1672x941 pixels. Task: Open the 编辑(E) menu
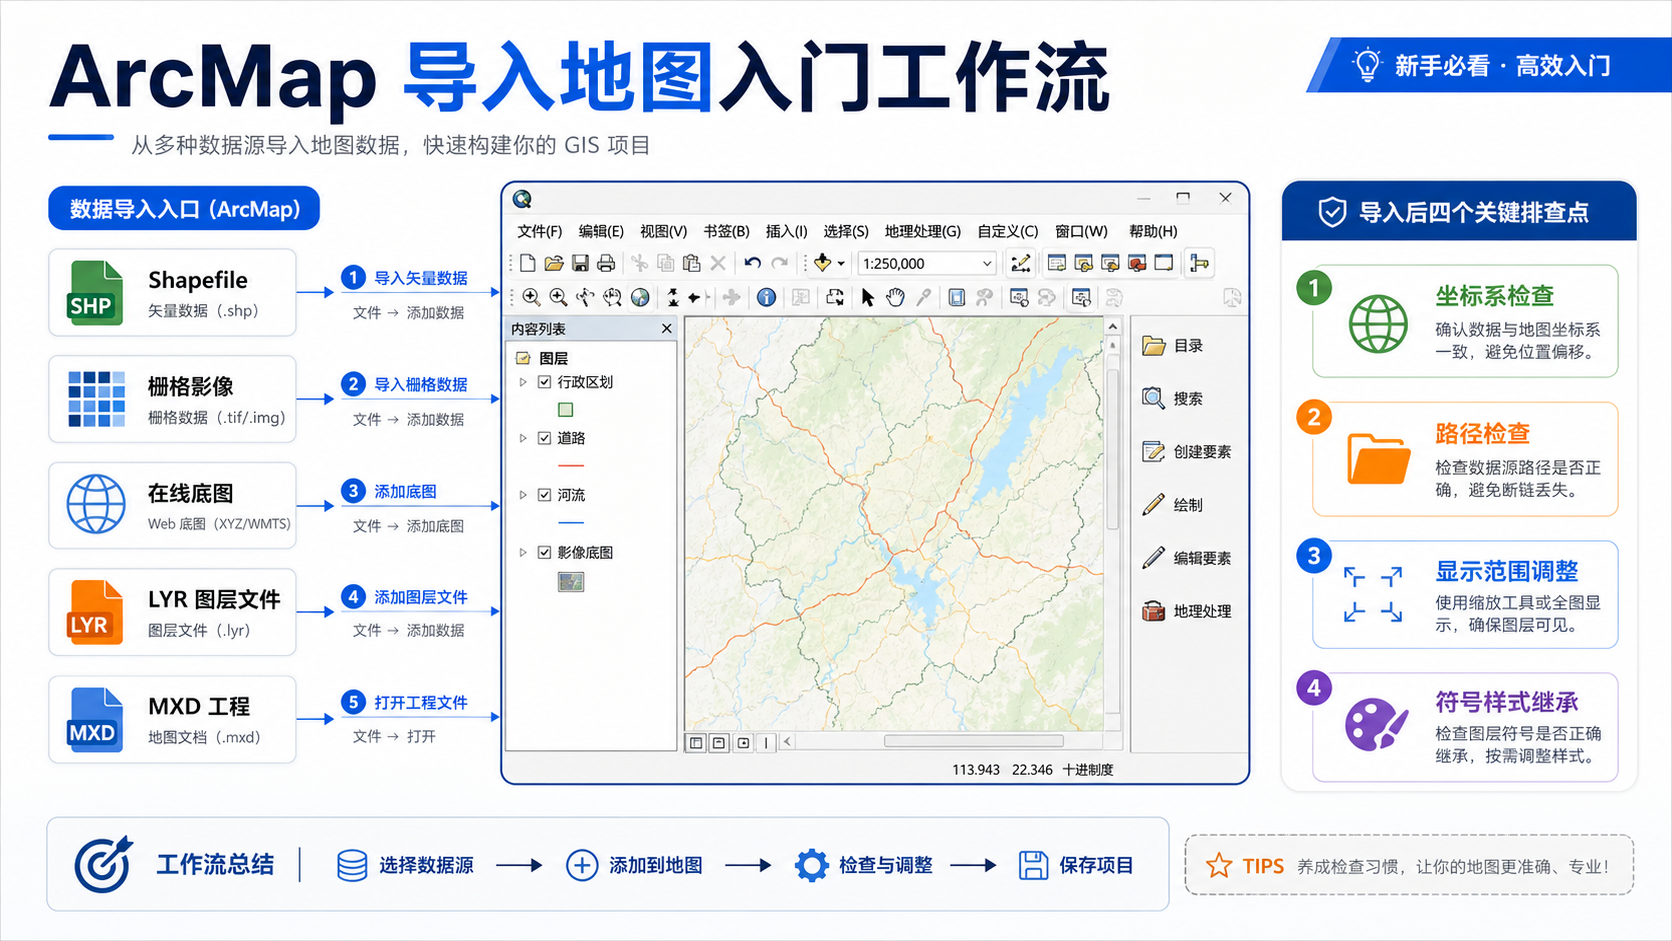click(x=601, y=231)
